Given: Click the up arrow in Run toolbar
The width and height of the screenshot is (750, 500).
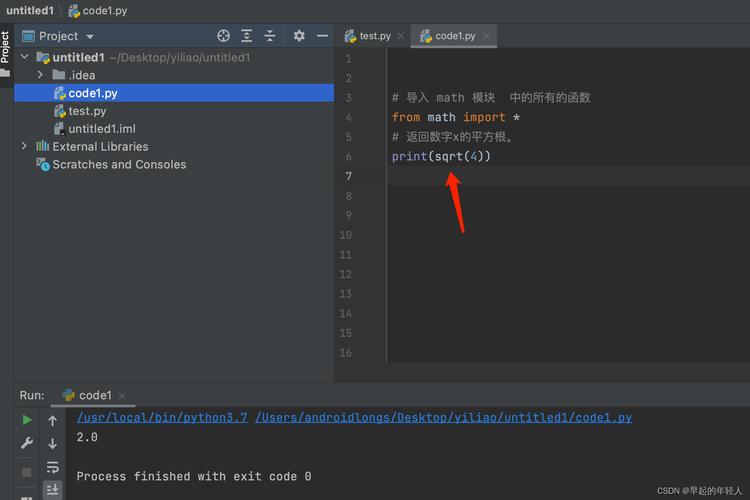Looking at the screenshot, I should point(53,421).
